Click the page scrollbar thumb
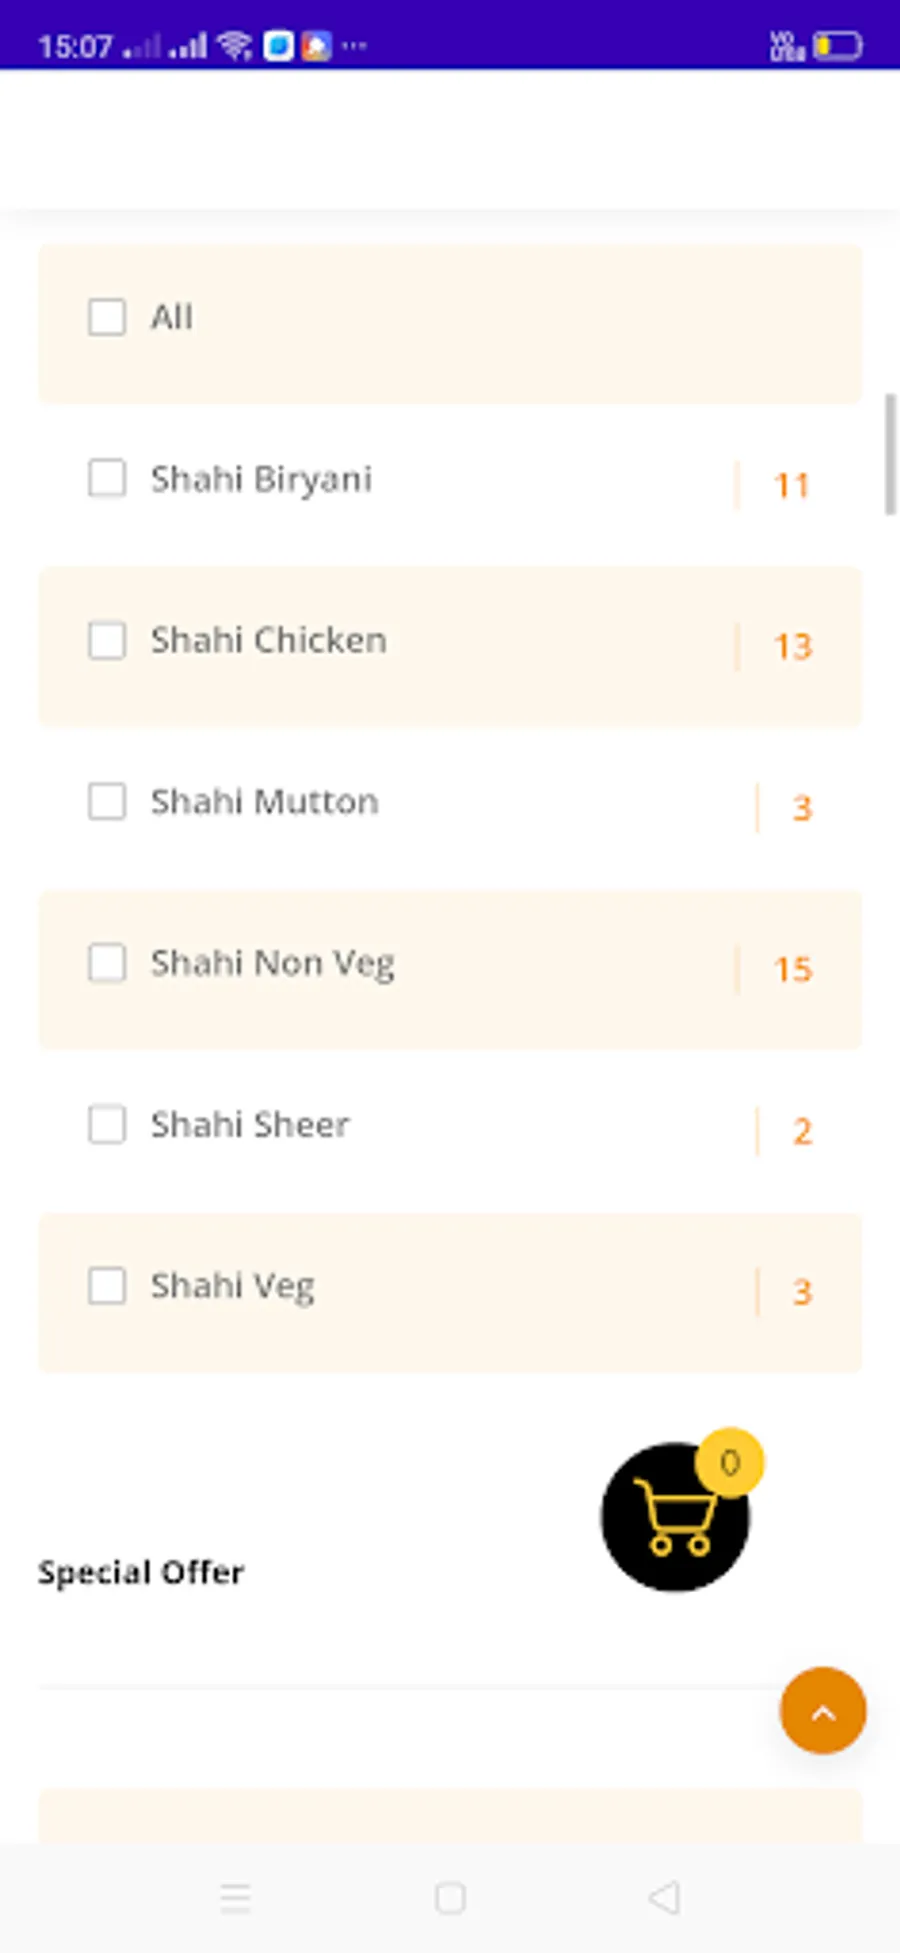 (x=890, y=454)
